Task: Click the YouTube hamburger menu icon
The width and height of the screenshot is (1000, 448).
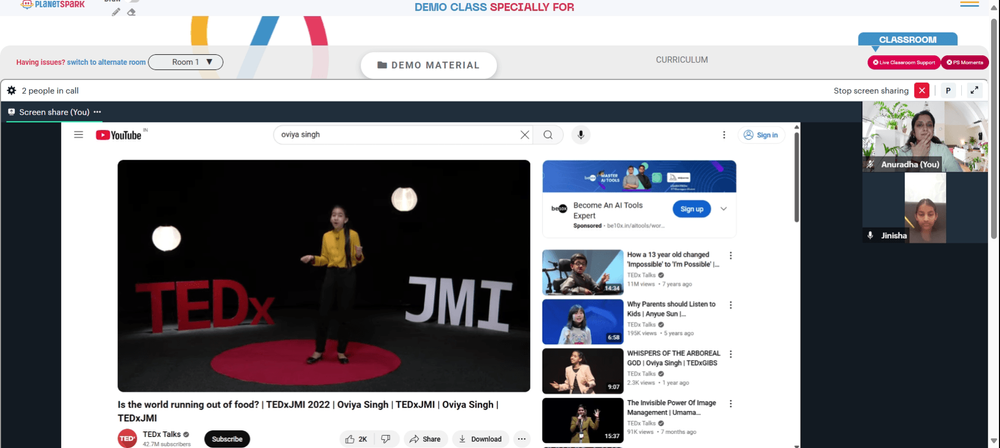Action: pos(78,135)
